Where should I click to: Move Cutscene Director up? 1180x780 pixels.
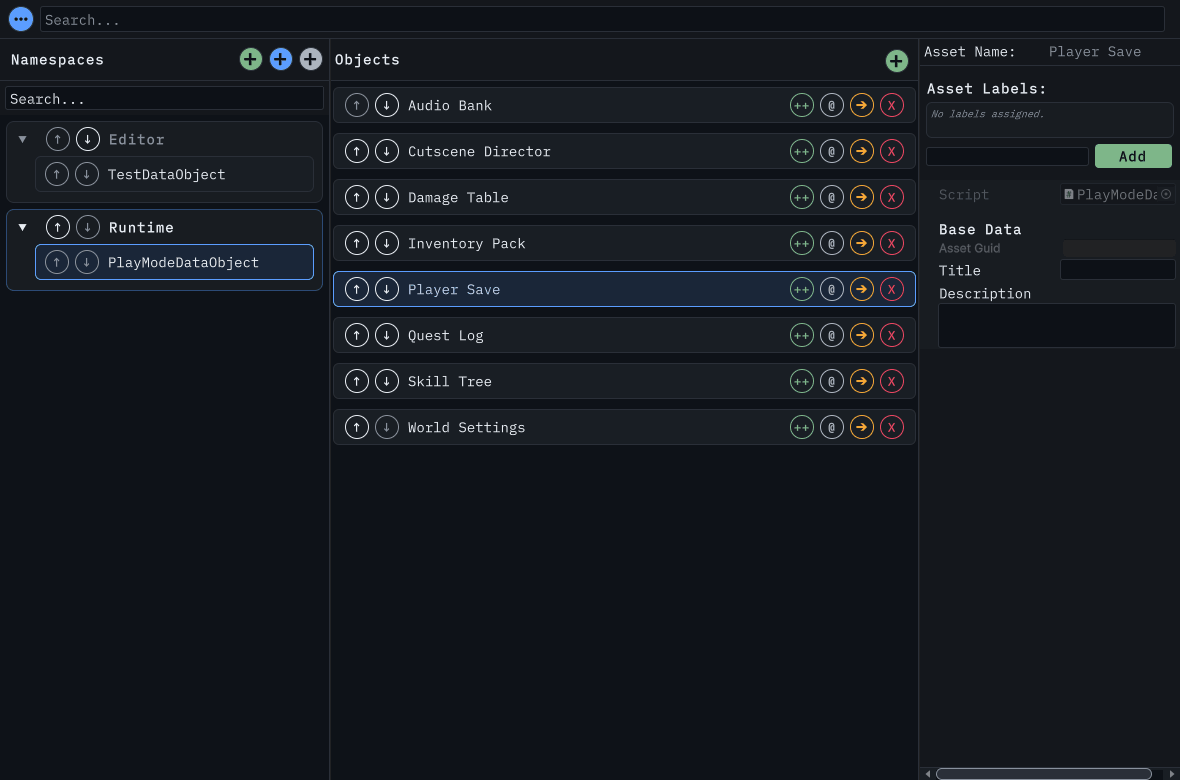[357, 151]
